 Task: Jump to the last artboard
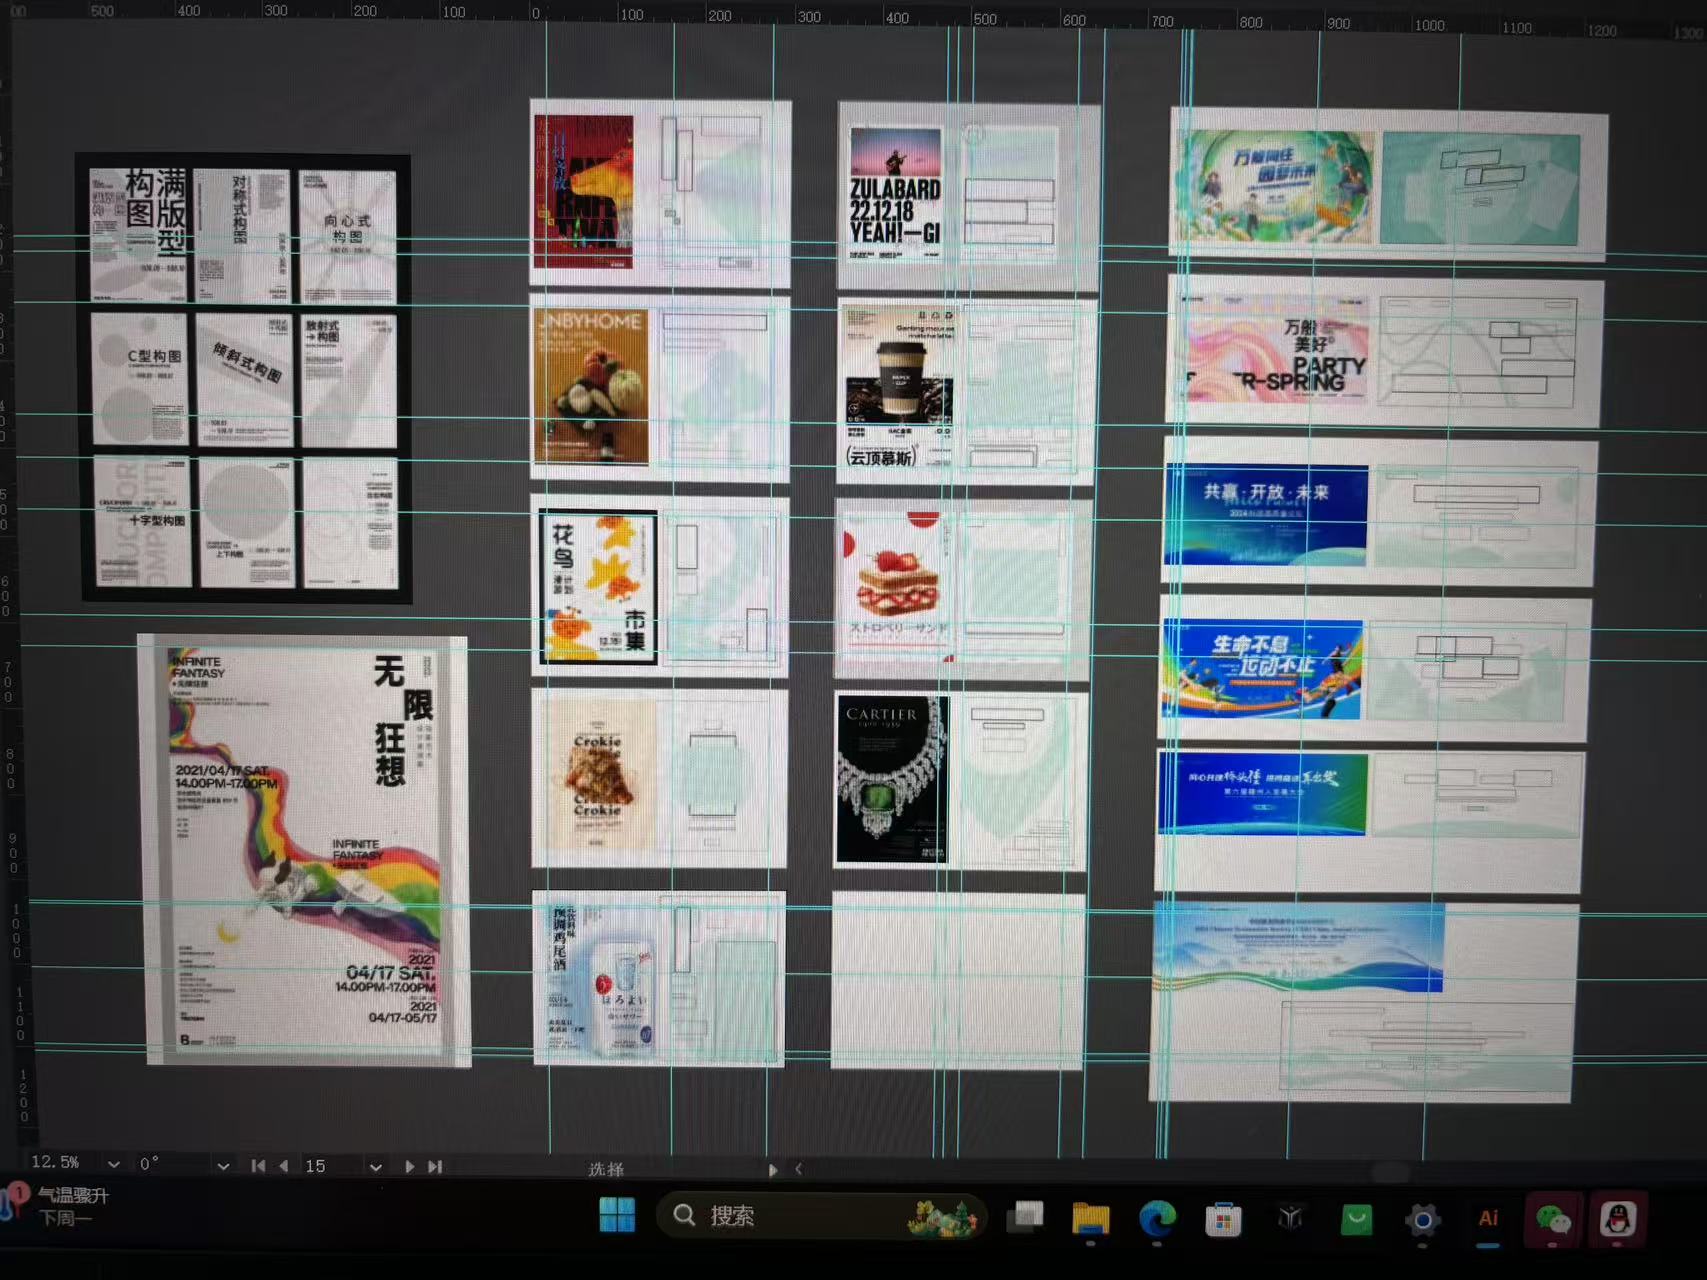pos(435,1167)
